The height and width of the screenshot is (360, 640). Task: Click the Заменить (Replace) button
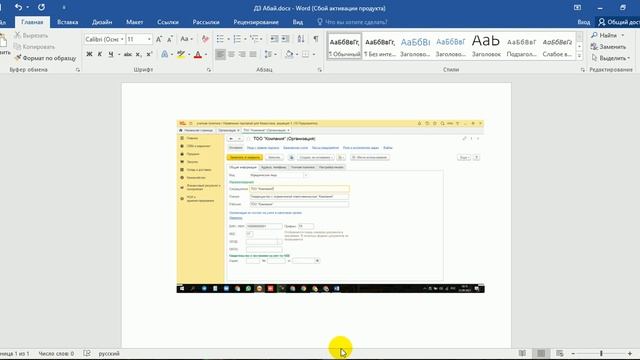(x=608, y=47)
